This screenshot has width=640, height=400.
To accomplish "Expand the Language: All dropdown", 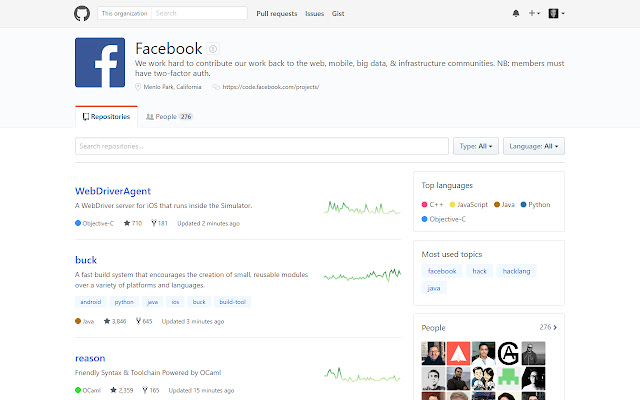I will coord(534,146).
